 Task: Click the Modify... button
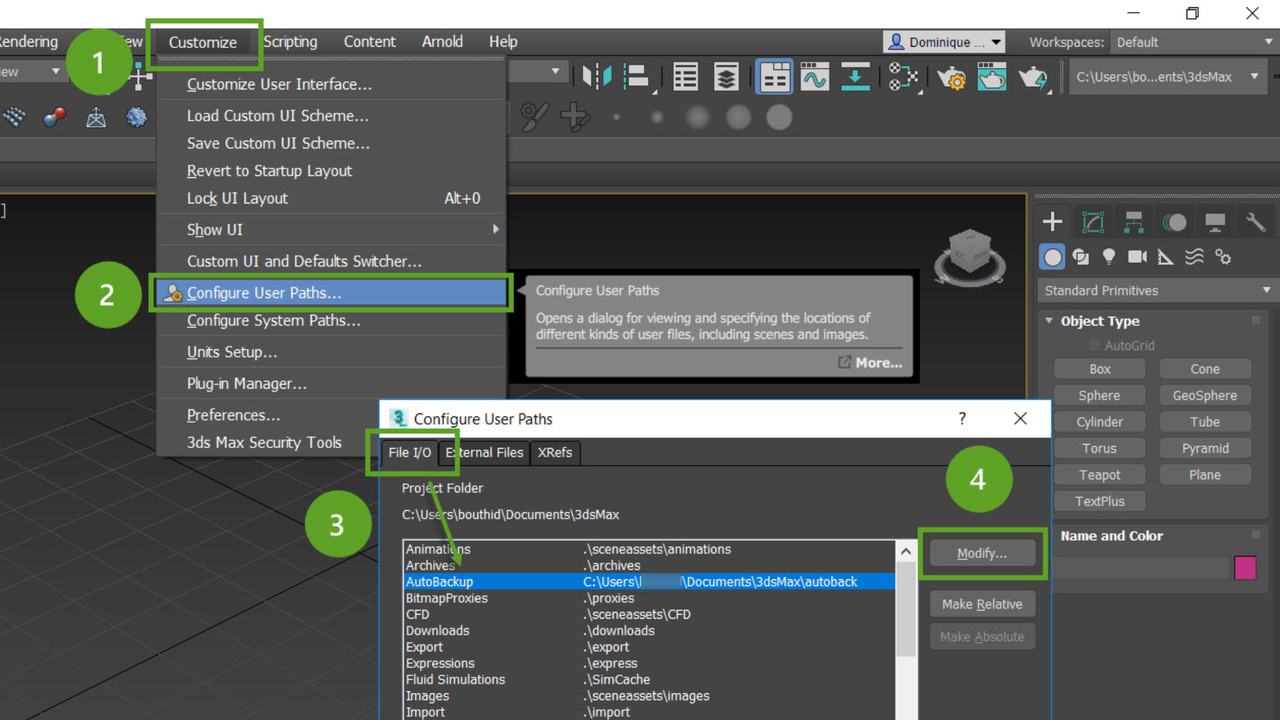982,553
